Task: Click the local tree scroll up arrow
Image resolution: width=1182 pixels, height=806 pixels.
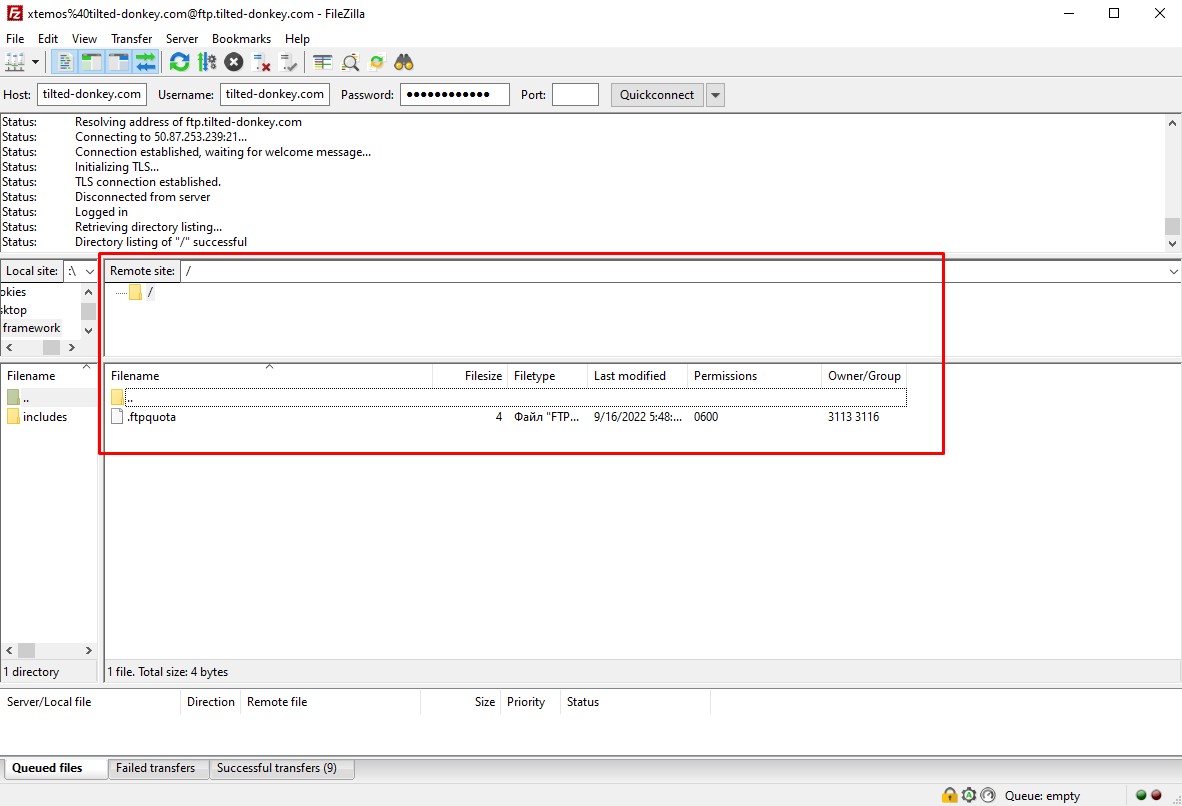Action: pyautogui.click(x=88, y=293)
